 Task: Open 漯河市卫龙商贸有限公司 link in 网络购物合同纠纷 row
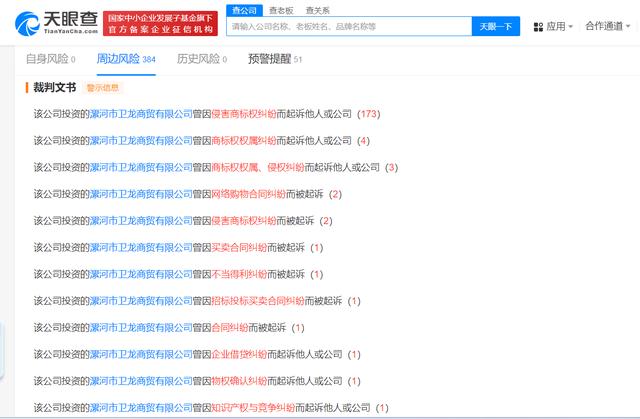pyautogui.click(x=141, y=194)
